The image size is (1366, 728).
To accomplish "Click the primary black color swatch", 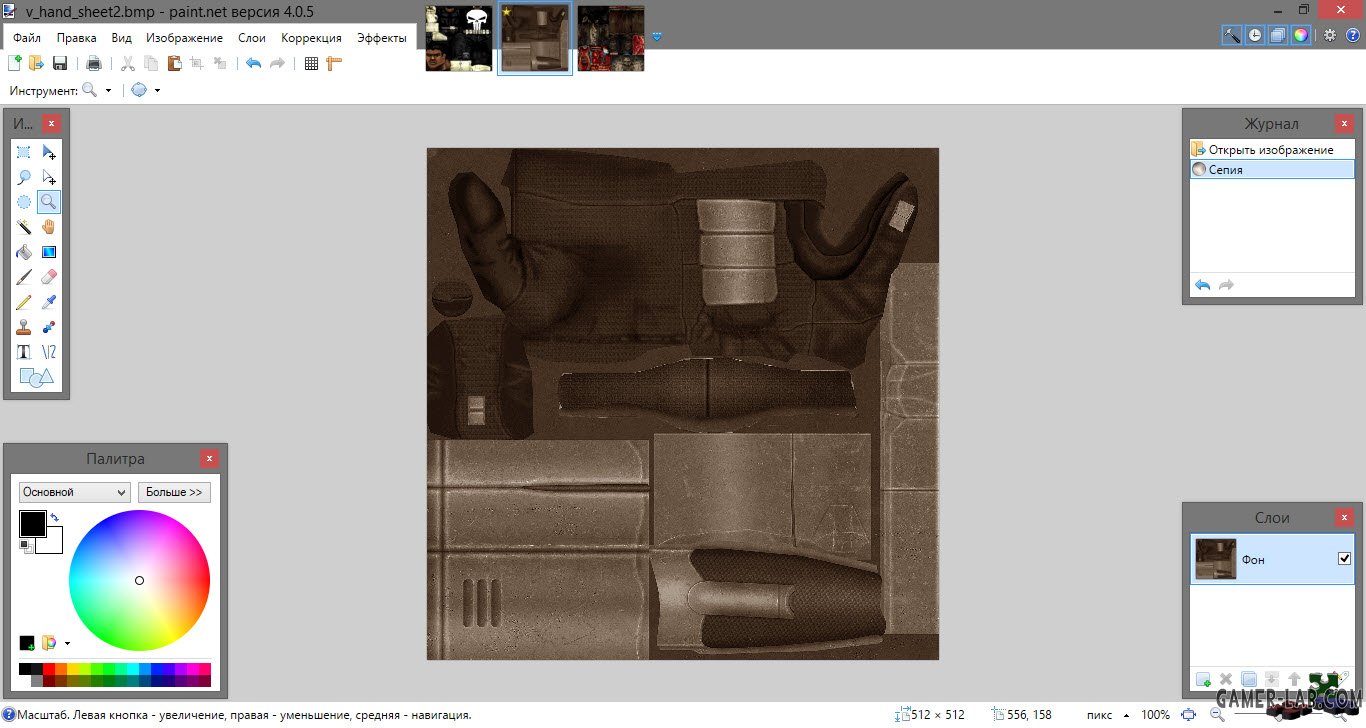I will tap(32, 523).
